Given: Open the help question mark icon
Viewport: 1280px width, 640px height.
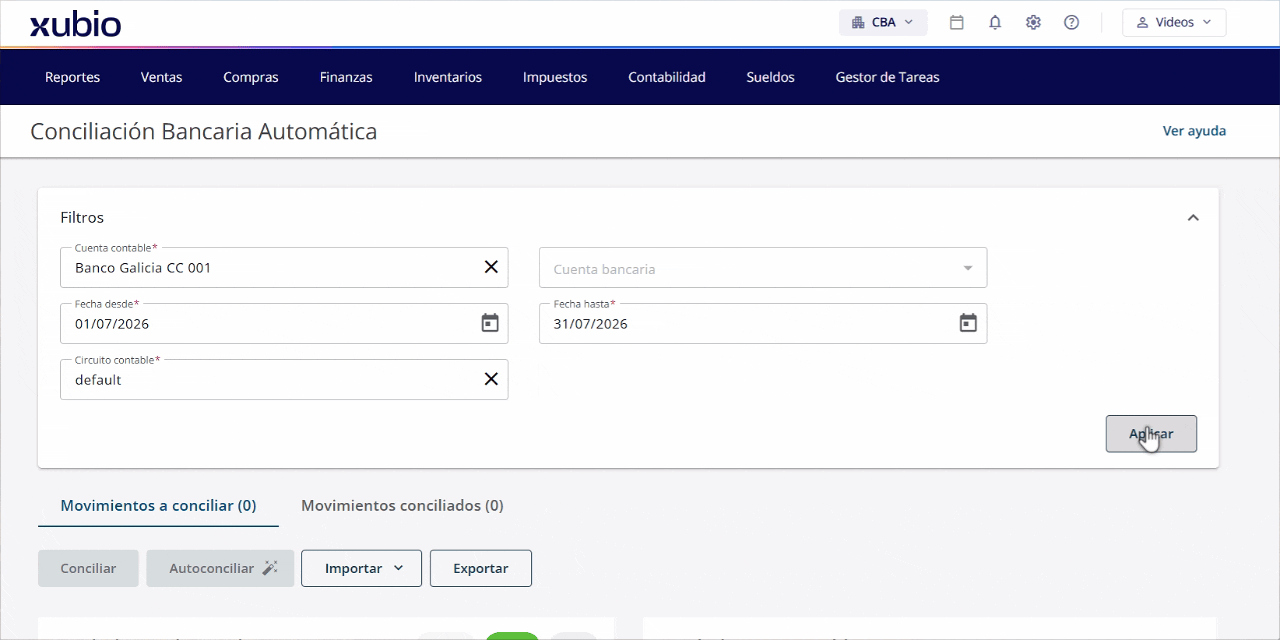Looking at the screenshot, I should tap(1071, 22).
